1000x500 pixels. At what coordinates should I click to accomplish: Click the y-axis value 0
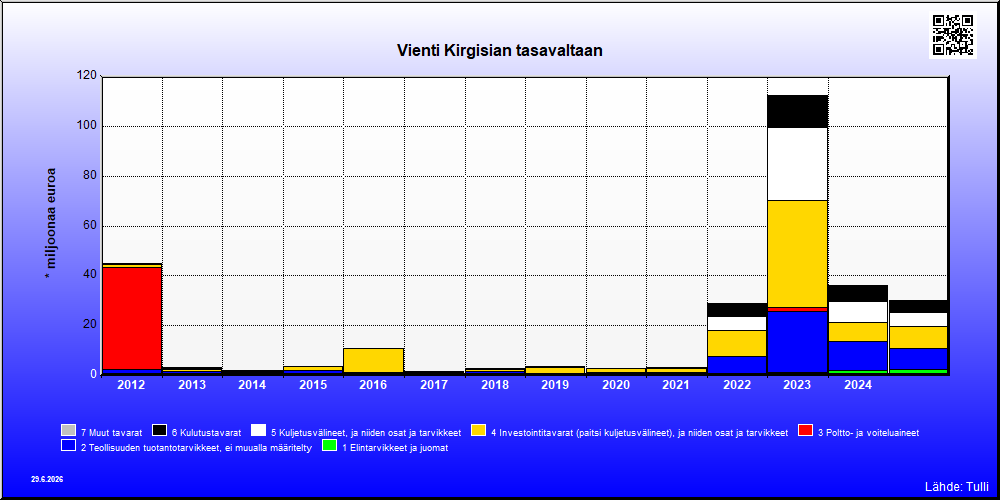(x=93, y=374)
